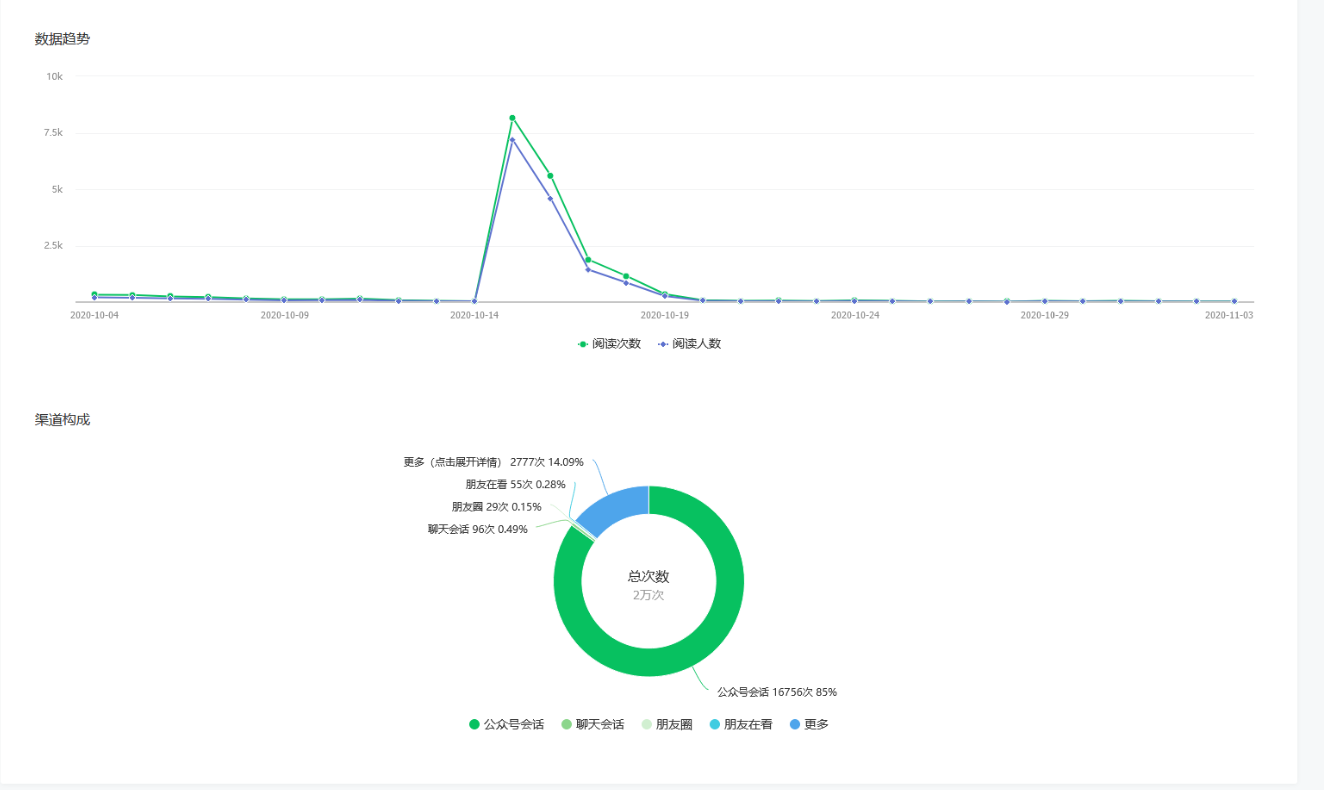This screenshot has height=790, width=1324.
Task: Toggle 朋友圈 in the donut chart legend
Action: coord(666,725)
